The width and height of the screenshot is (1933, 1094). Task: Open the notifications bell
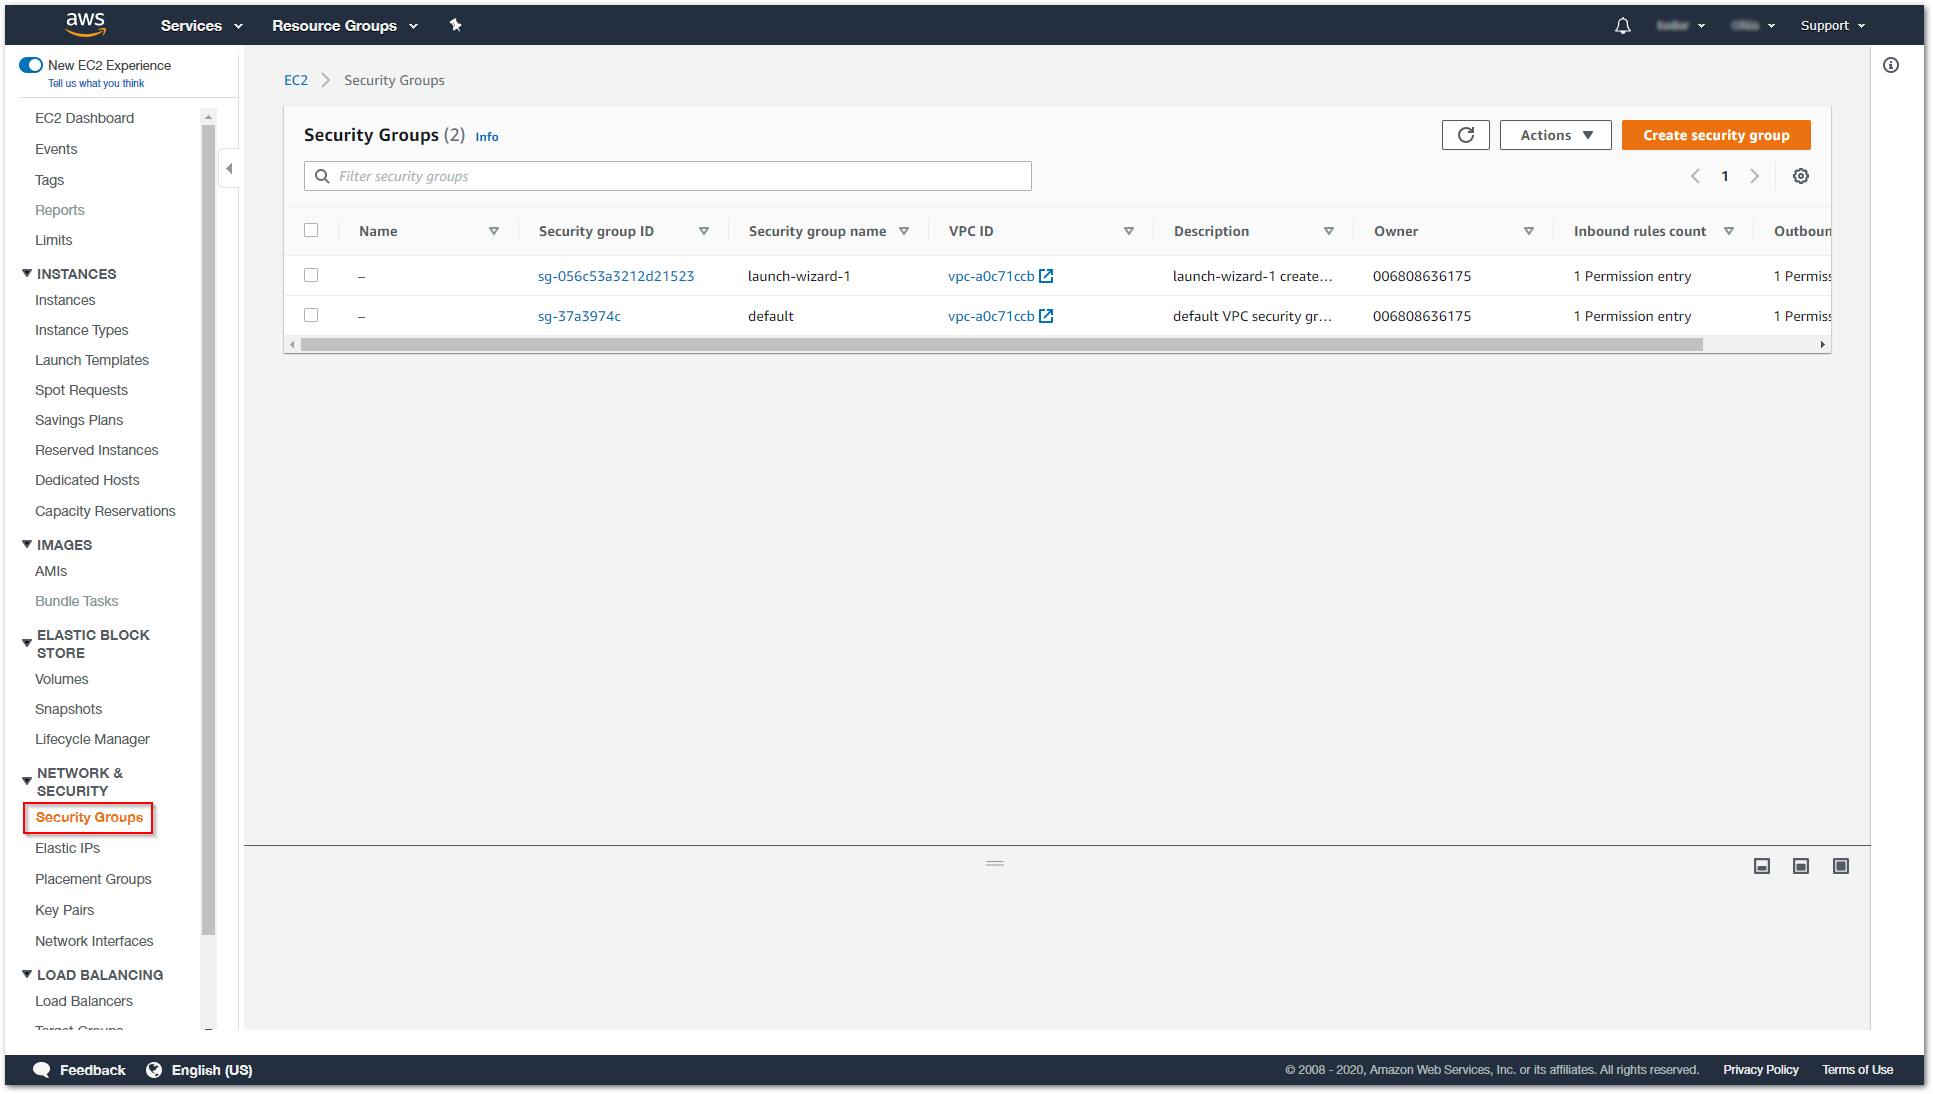[x=1622, y=26]
